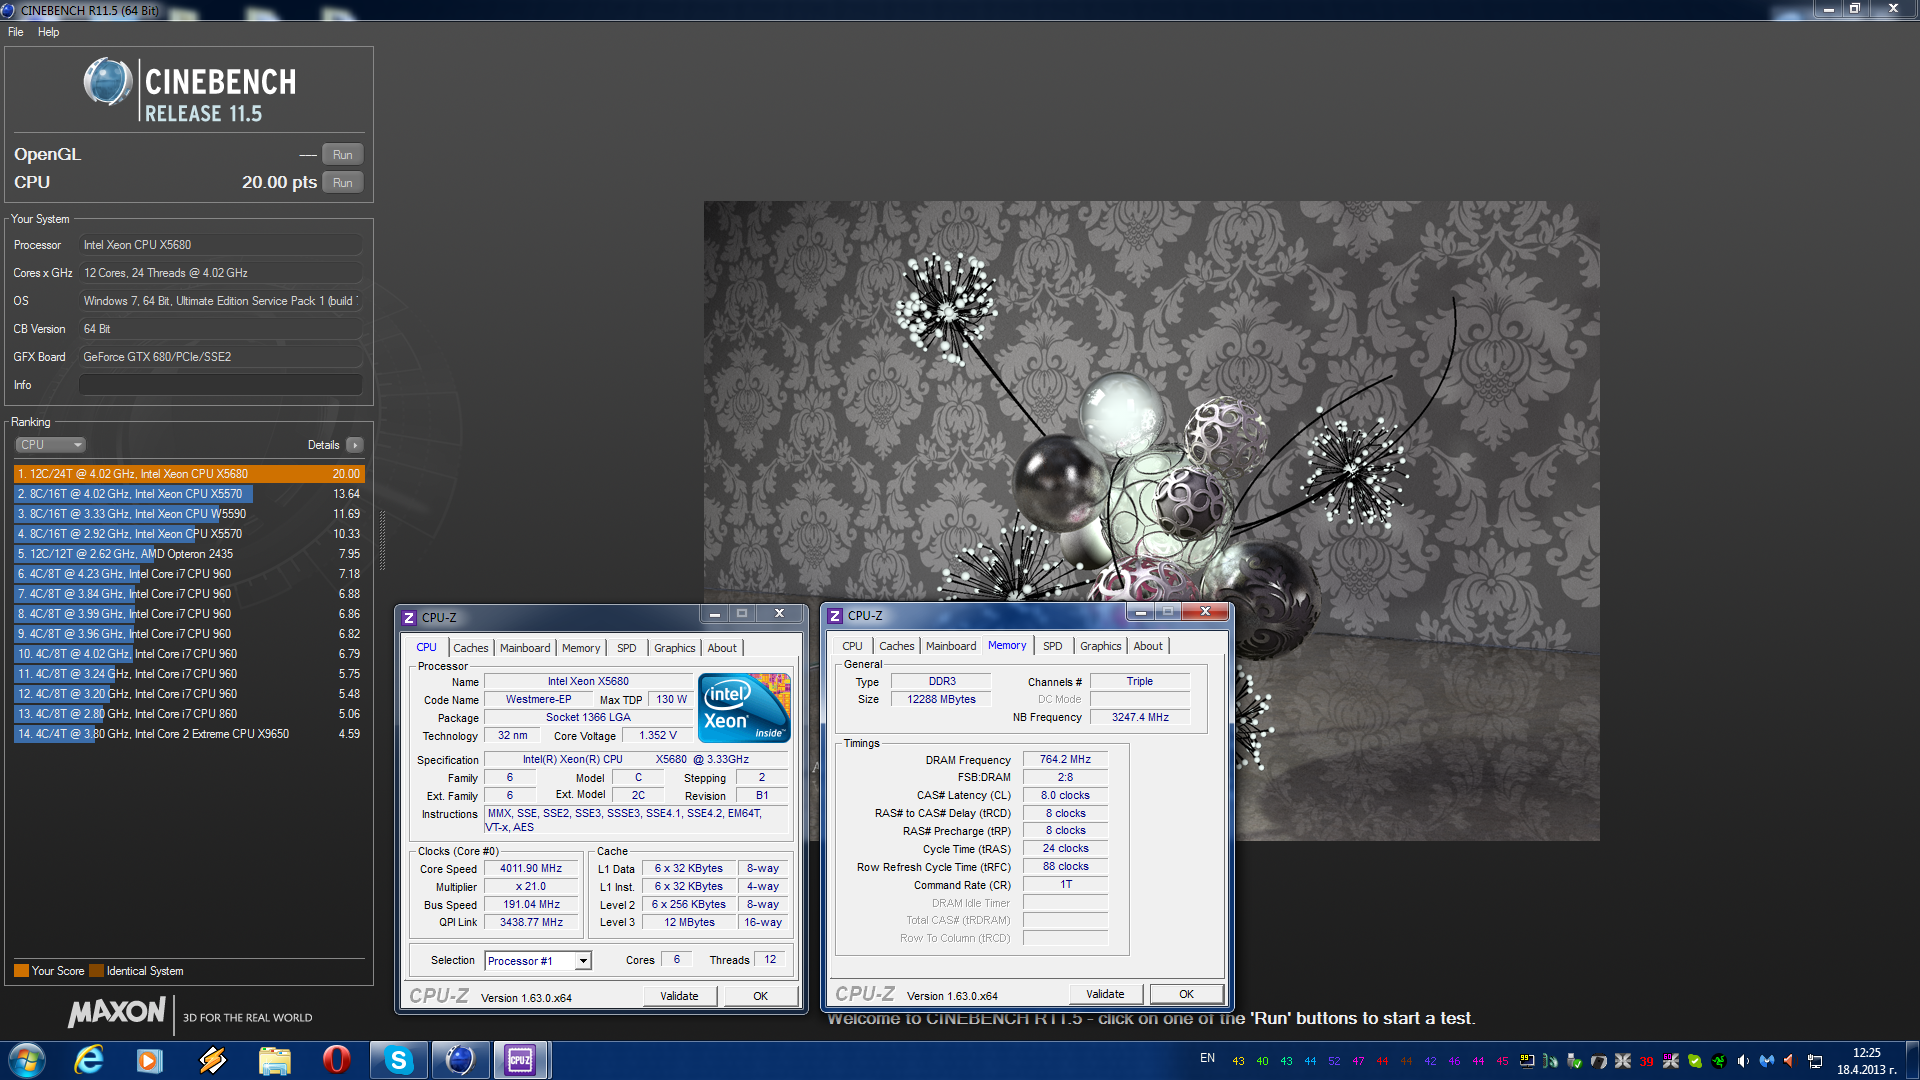Viewport: 1920px width, 1080px height.
Task: Switch to Cinebench taskbar button
Action: point(460,1060)
